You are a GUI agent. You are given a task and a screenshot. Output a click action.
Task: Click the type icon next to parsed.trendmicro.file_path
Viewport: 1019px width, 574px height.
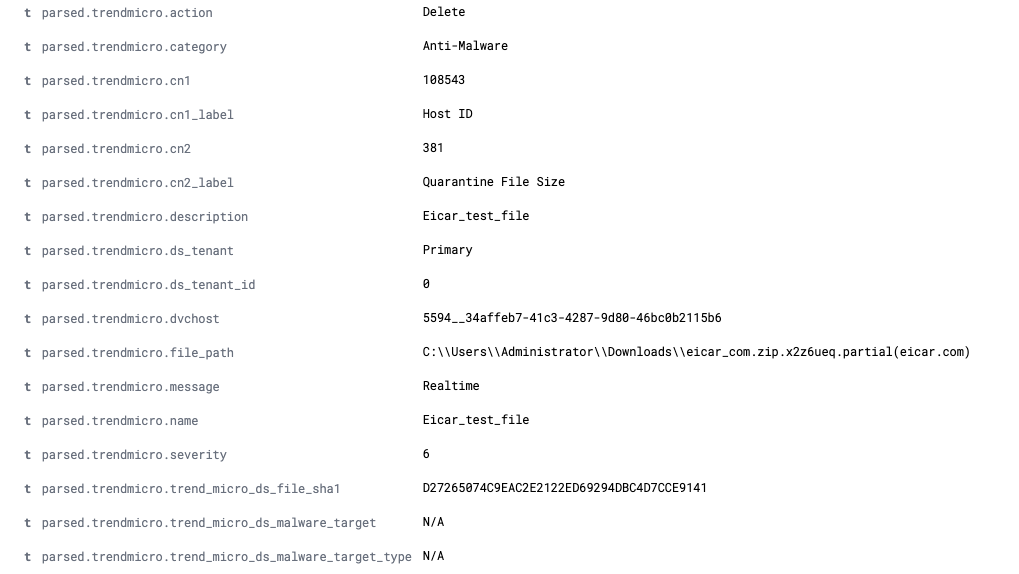(x=28, y=353)
